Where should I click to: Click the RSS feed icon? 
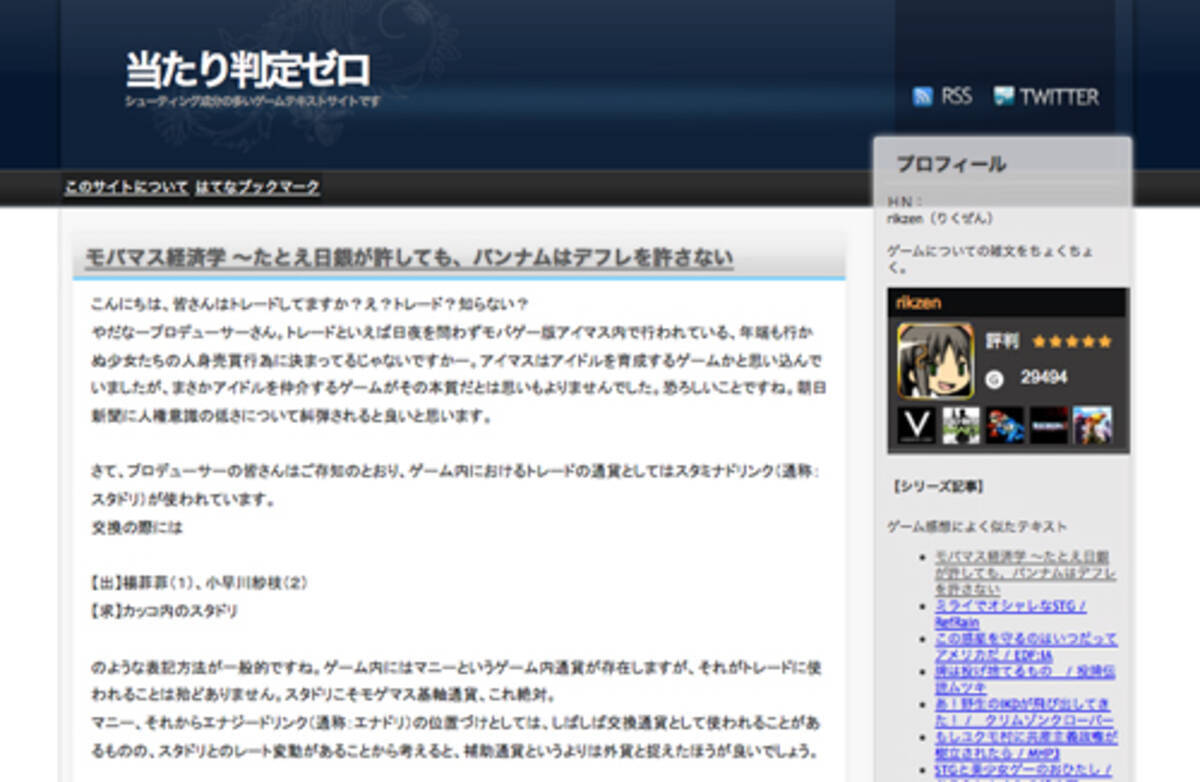922,97
